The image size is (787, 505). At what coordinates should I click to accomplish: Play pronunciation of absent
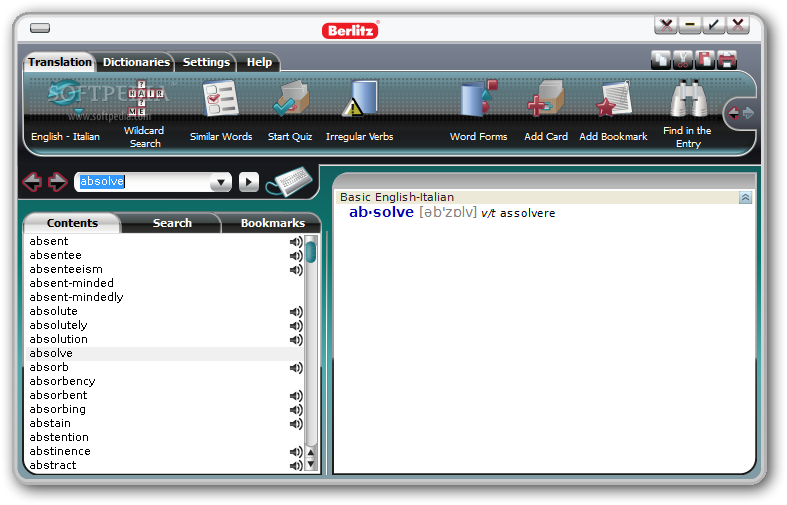pos(296,242)
